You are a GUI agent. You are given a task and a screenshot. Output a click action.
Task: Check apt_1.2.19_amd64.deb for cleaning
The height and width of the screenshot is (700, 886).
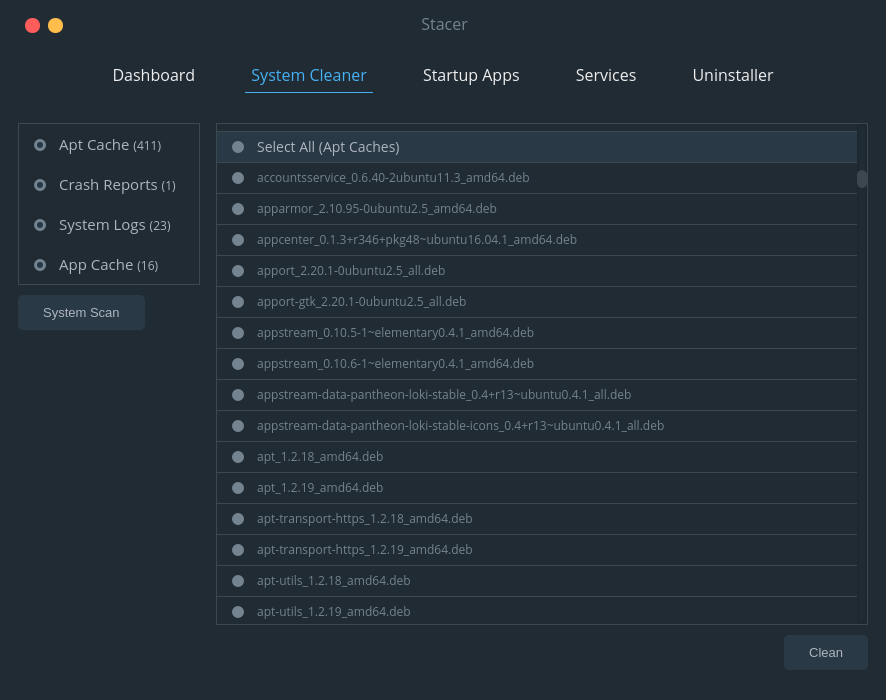coord(237,487)
